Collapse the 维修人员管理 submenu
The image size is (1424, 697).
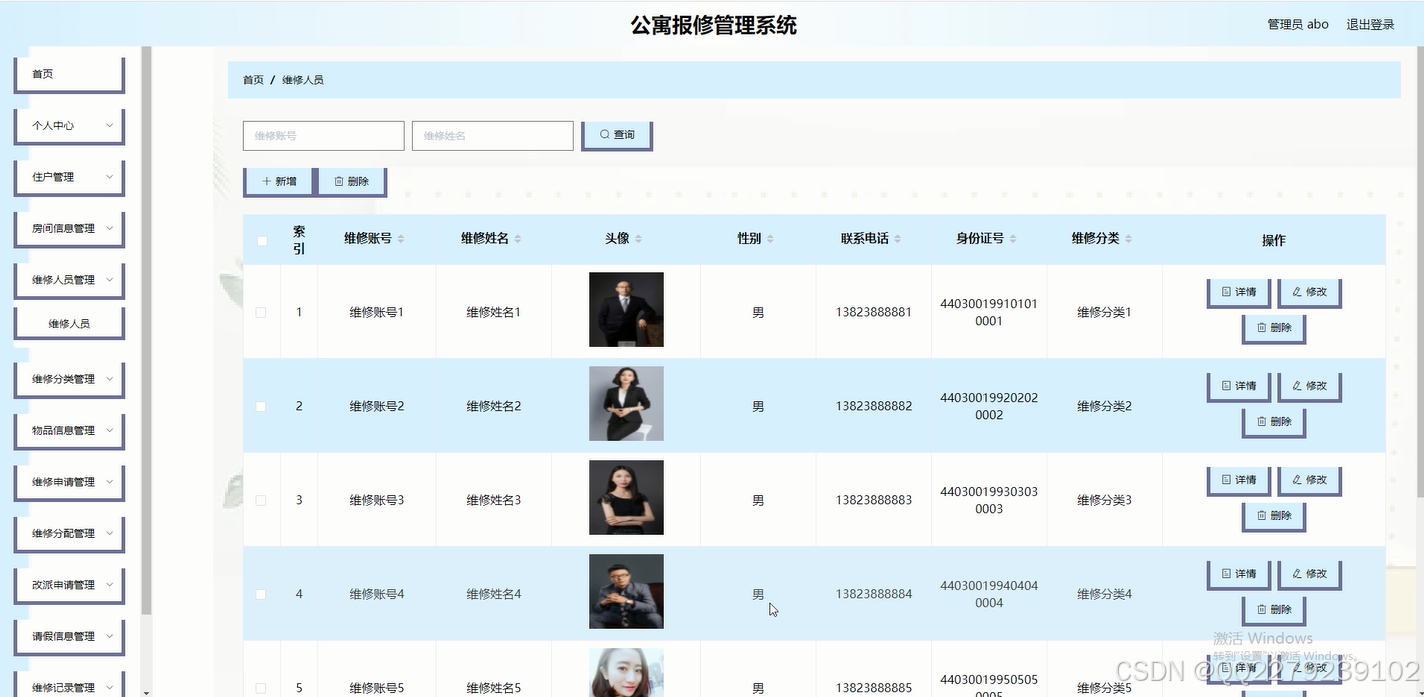[x=68, y=280]
